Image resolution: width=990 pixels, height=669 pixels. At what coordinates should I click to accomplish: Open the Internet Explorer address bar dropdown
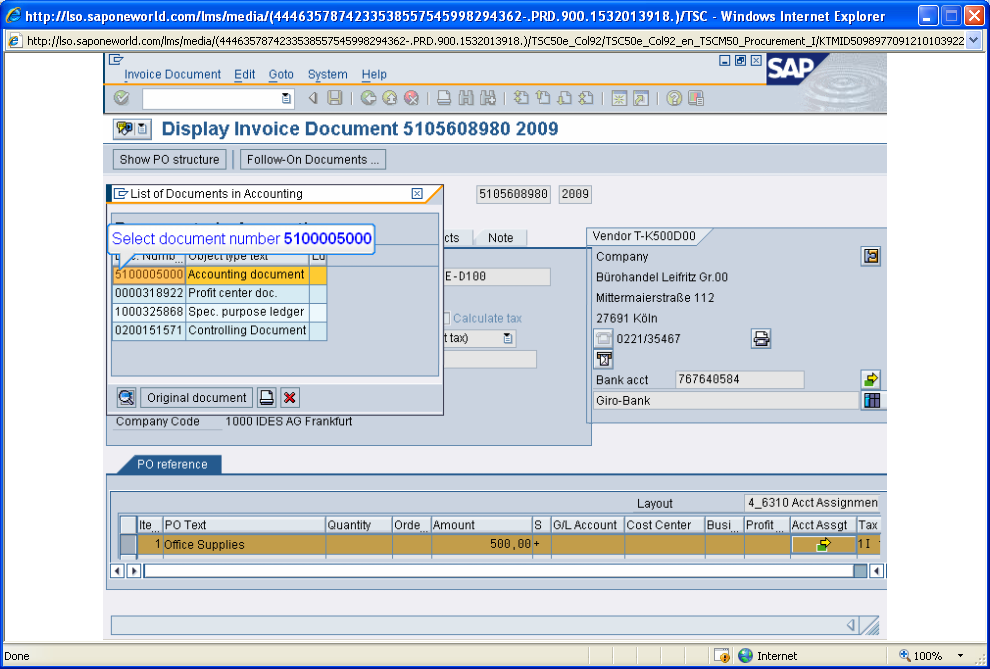pos(973,41)
